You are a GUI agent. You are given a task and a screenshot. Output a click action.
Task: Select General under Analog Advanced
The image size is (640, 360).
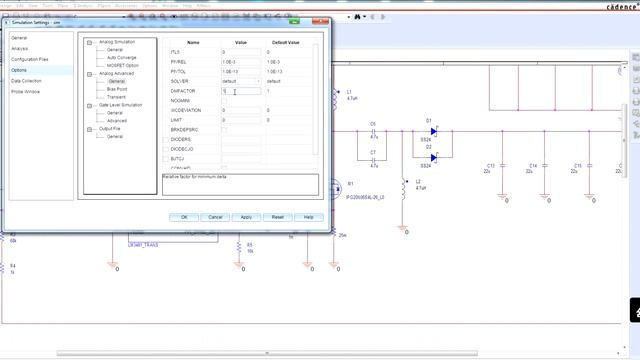(x=117, y=81)
